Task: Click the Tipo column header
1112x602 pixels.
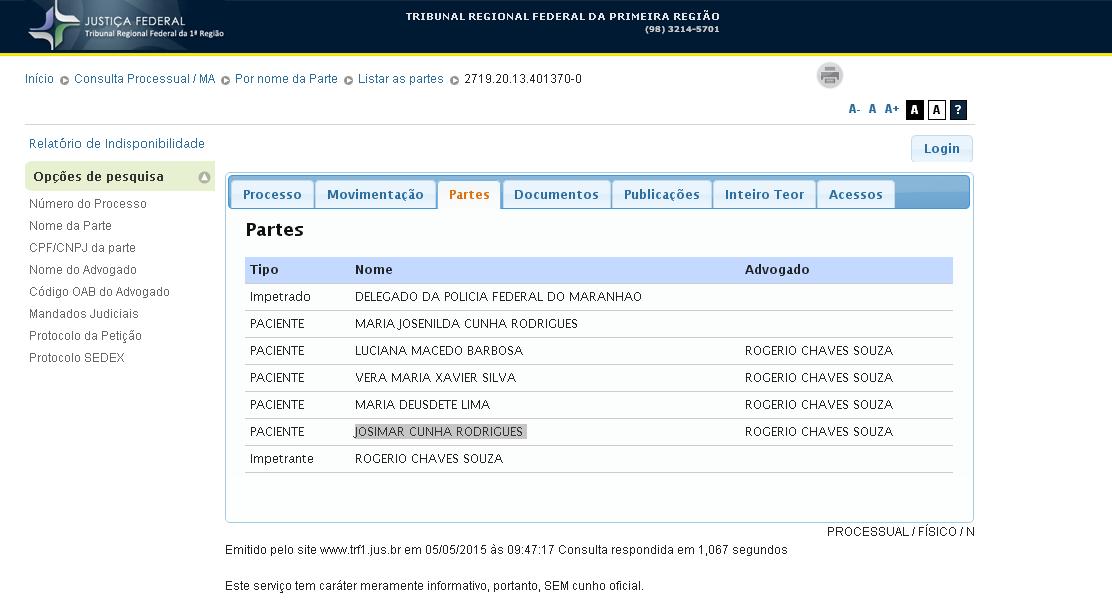Action: click(x=264, y=269)
